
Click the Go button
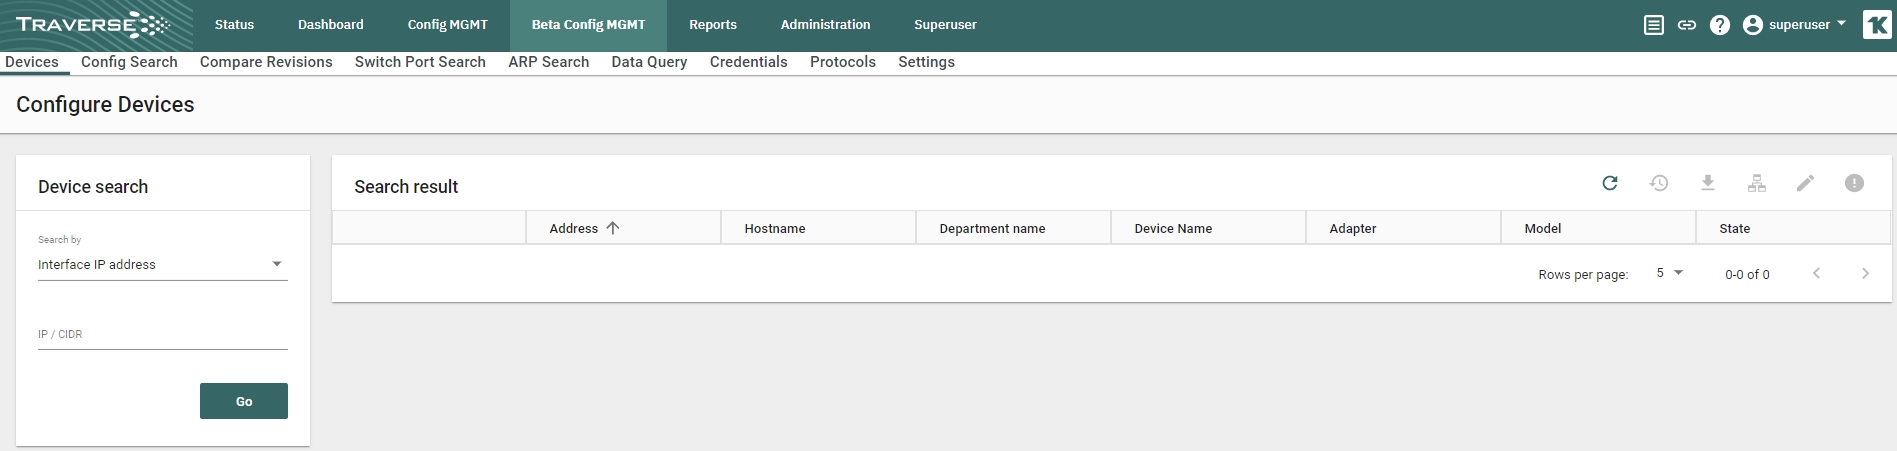coord(244,401)
